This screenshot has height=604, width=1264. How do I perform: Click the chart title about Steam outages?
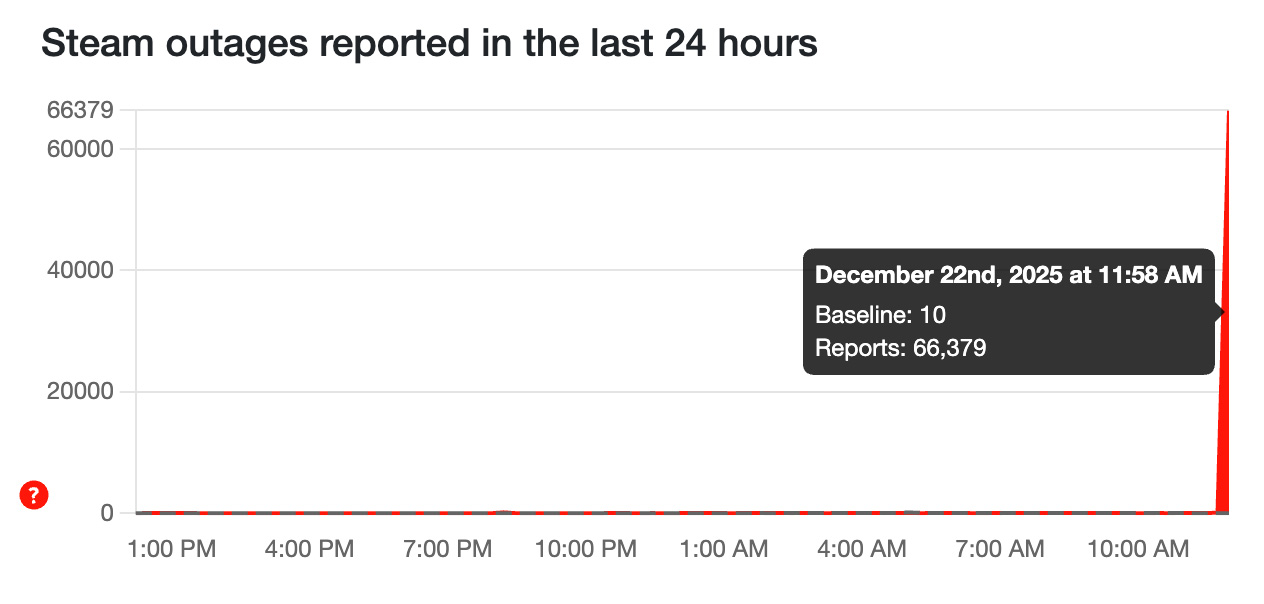click(429, 44)
